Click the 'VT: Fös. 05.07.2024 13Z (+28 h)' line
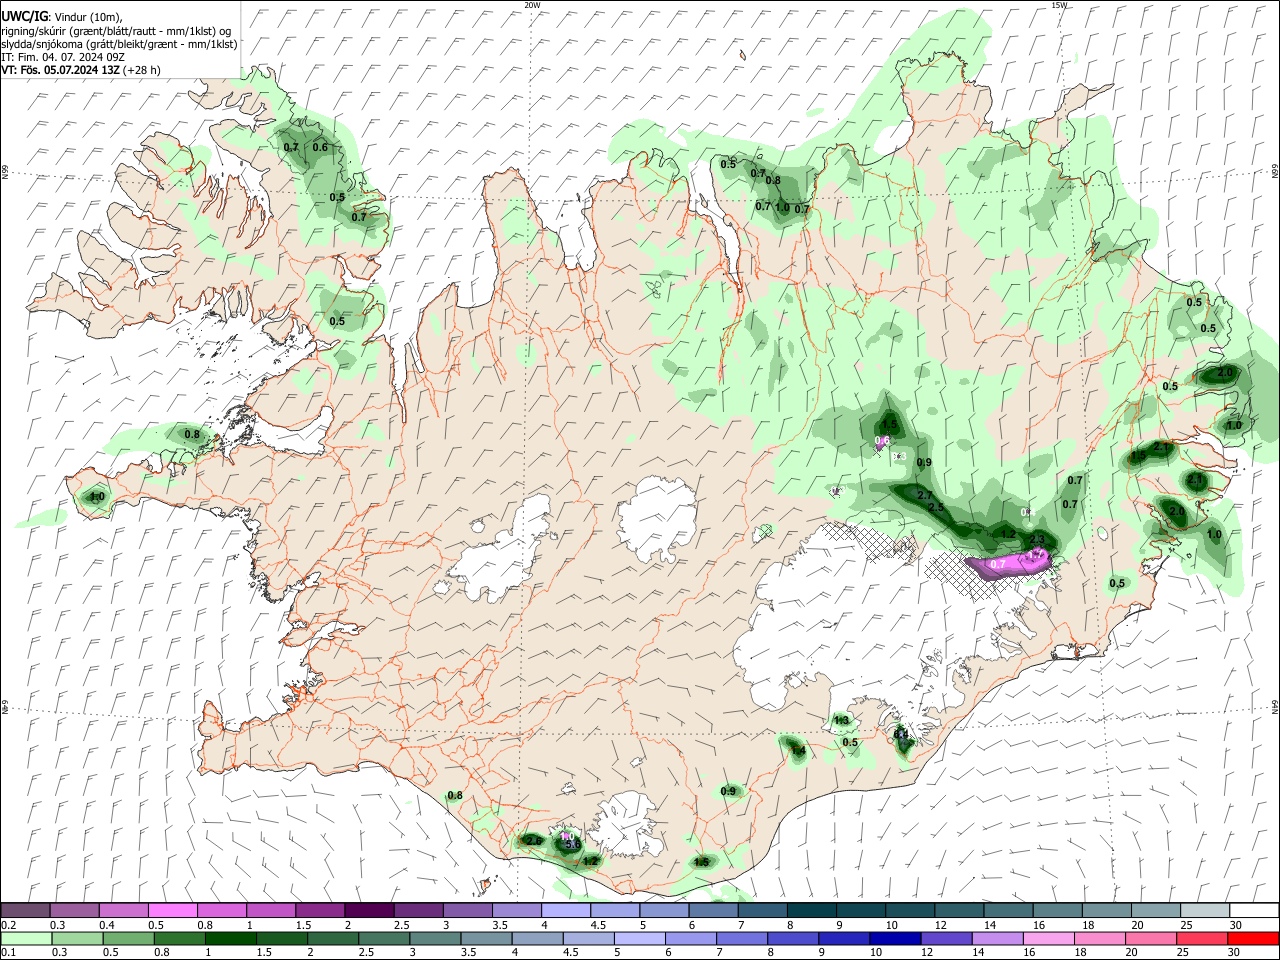 click(81, 71)
